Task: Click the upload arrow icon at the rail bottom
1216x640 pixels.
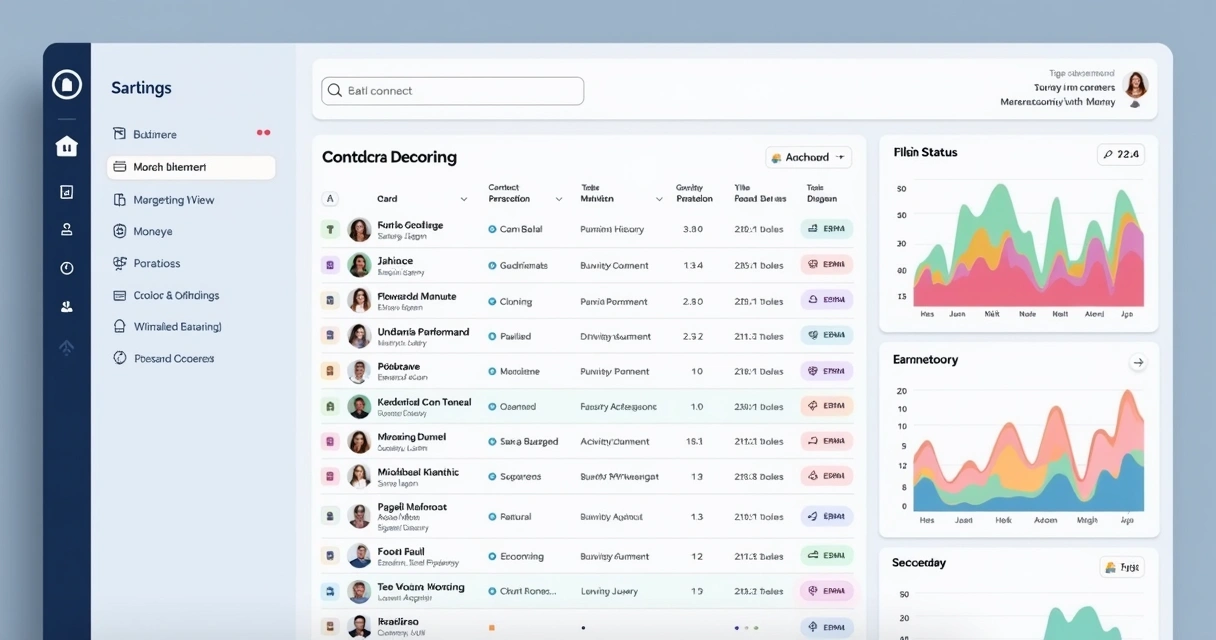Action: click(66, 347)
